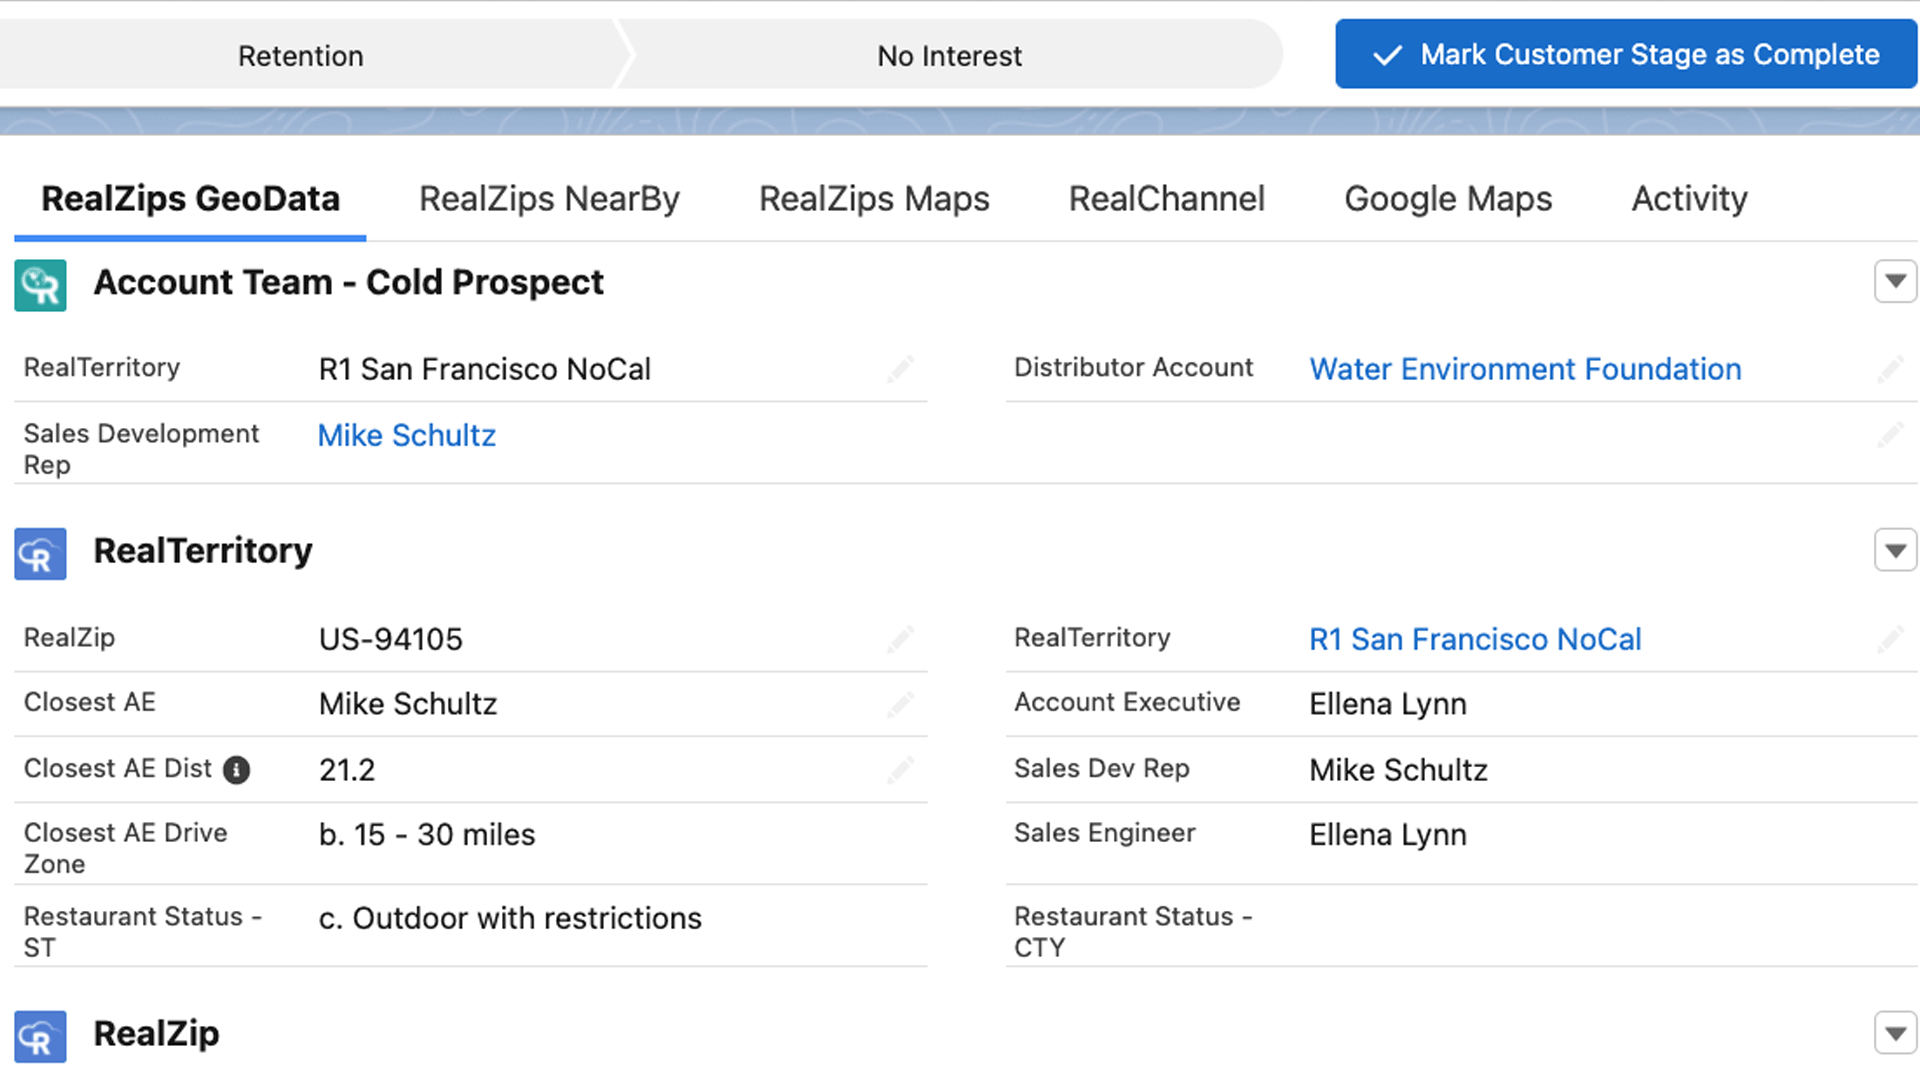Click c. Outdoor with restrictions value
This screenshot has width=1920, height=1080.
[x=510, y=918]
